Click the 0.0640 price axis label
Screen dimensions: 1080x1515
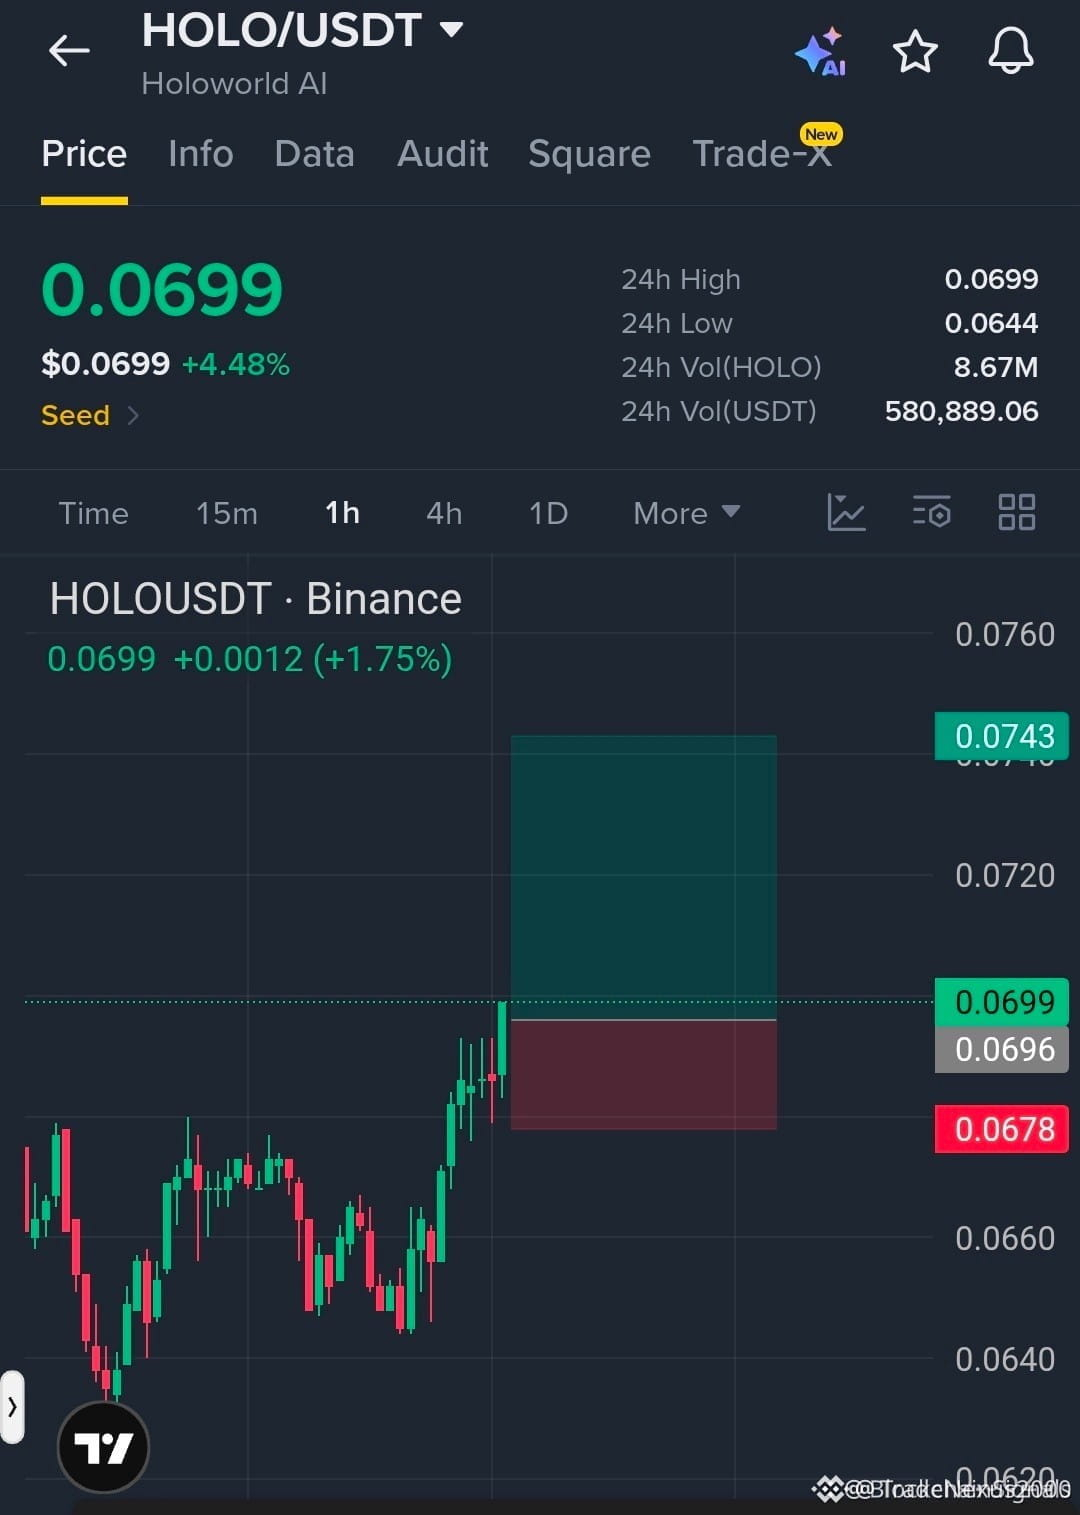coord(1005,1359)
